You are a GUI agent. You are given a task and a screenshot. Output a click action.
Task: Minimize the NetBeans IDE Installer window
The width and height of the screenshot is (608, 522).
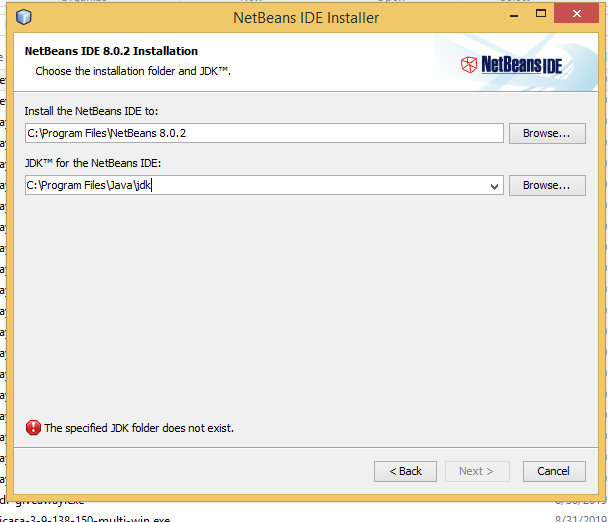click(514, 16)
